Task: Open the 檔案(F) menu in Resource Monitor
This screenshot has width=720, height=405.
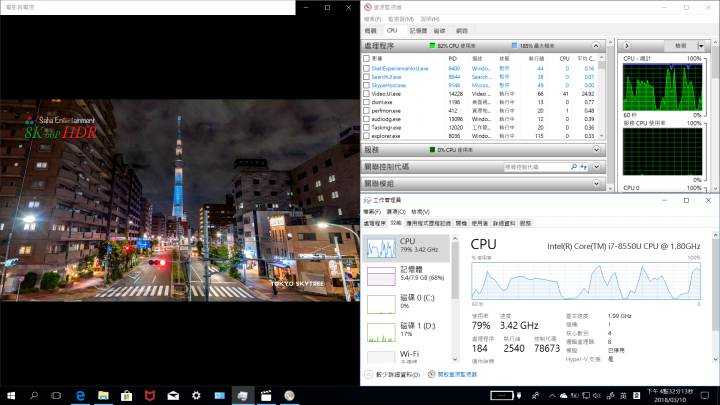Action: [x=372, y=19]
